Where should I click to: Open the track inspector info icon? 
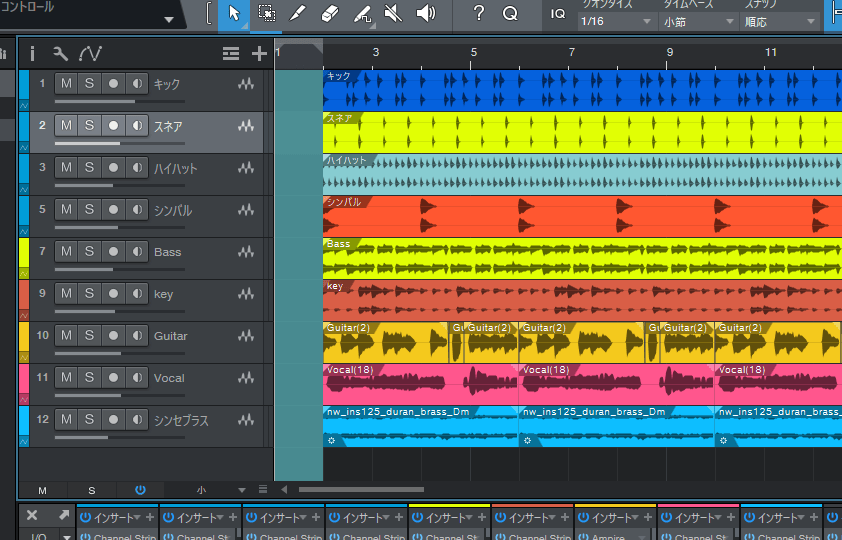click(32, 54)
